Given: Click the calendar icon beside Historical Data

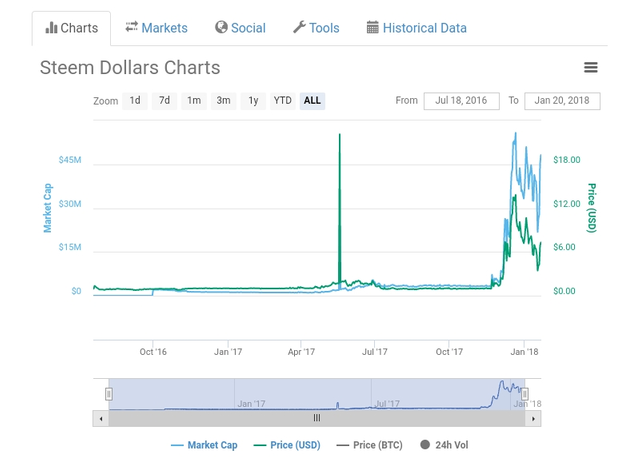Looking at the screenshot, I should pos(373,27).
